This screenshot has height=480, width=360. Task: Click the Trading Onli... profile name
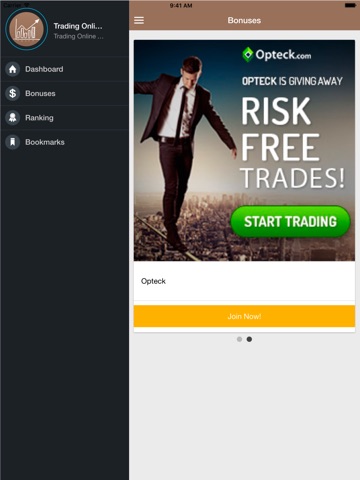(78, 26)
